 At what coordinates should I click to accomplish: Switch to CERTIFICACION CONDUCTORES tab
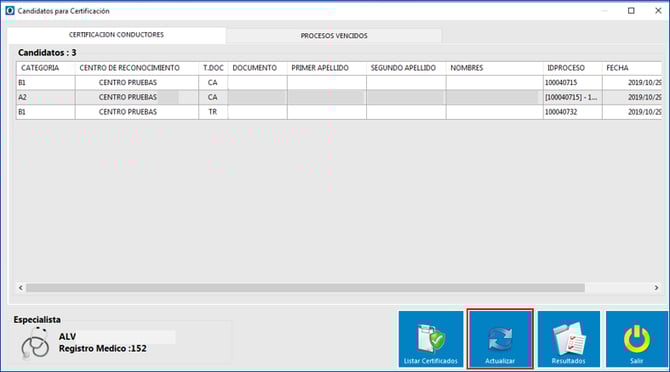click(116, 35)
